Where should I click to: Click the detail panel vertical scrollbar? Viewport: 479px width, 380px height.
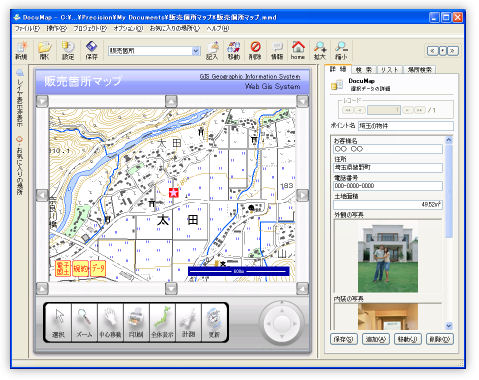click(x=449, y=233)
